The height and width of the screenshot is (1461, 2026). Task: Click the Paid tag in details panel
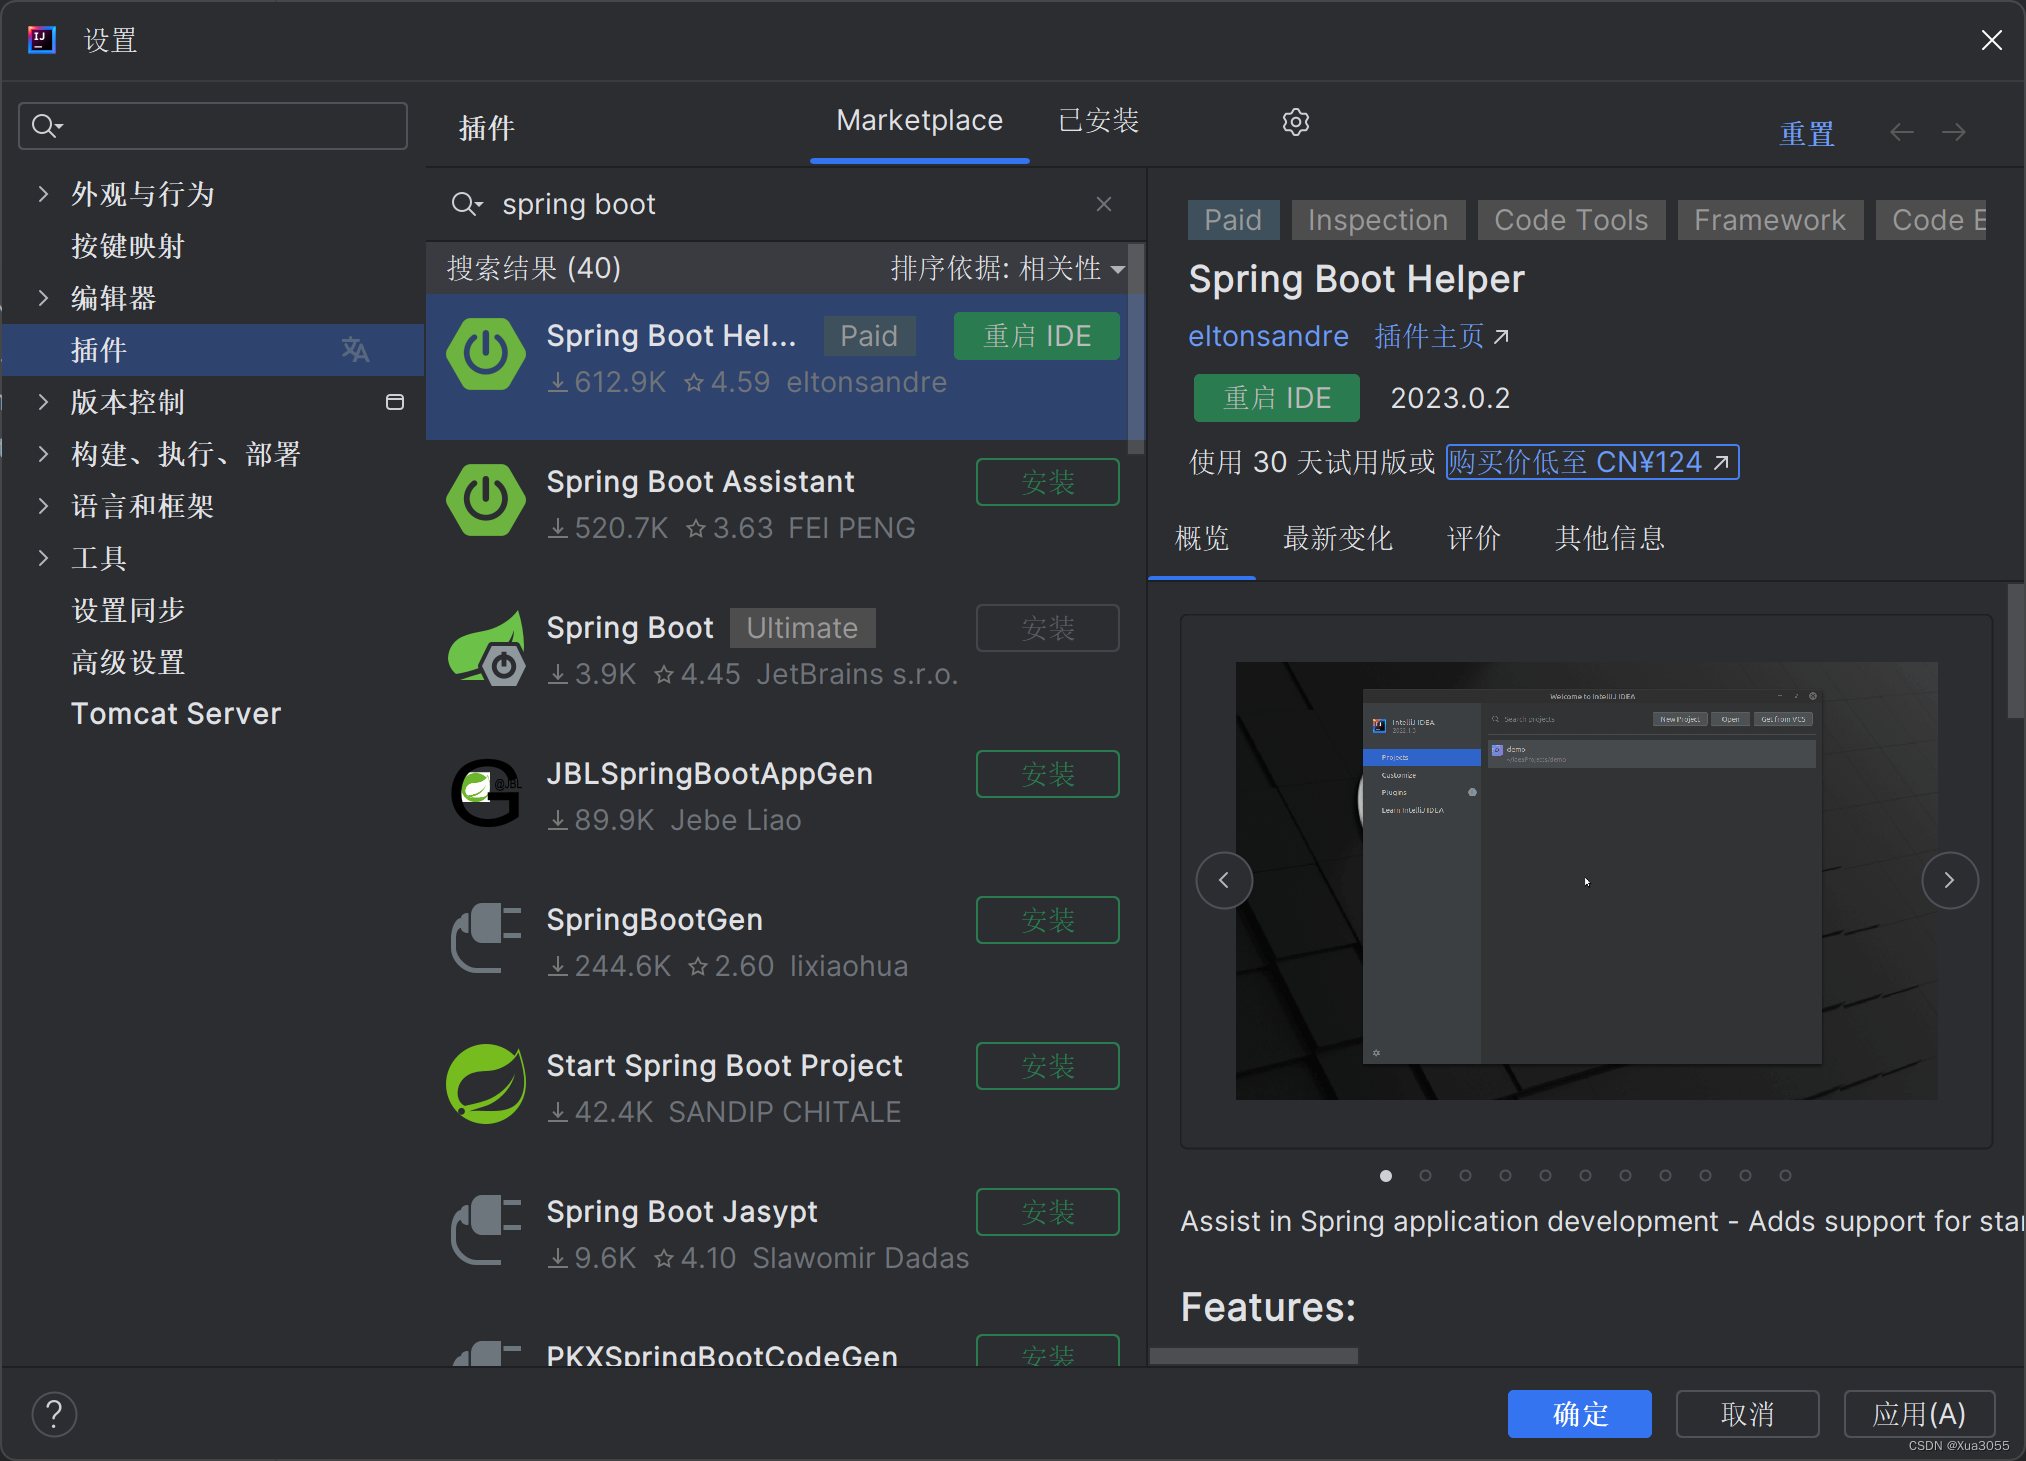coord(1233,220)
